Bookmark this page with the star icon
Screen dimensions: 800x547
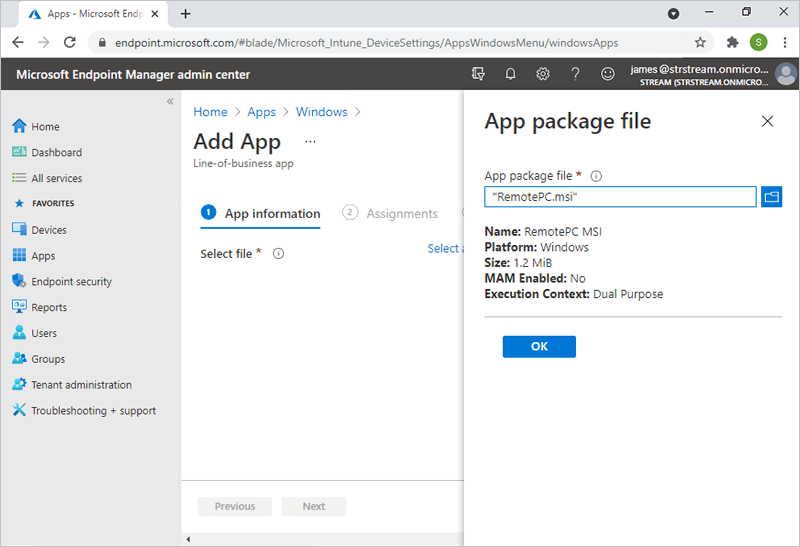700,42
